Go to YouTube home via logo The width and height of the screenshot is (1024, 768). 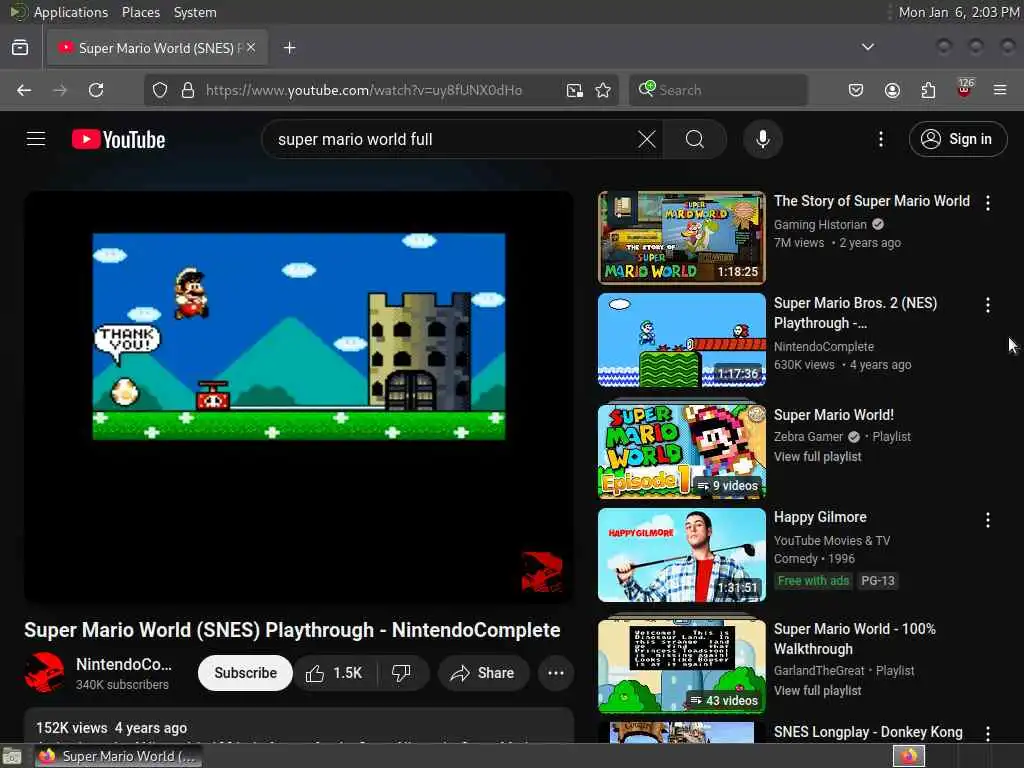(x=118, y=139)
